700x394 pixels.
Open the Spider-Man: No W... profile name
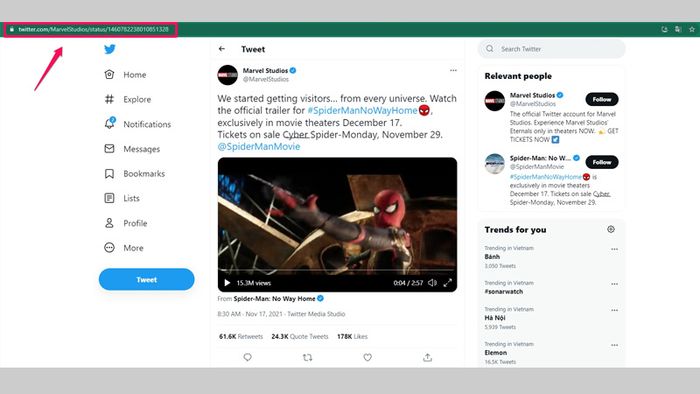pyautogui.click(x=541, y=158)
